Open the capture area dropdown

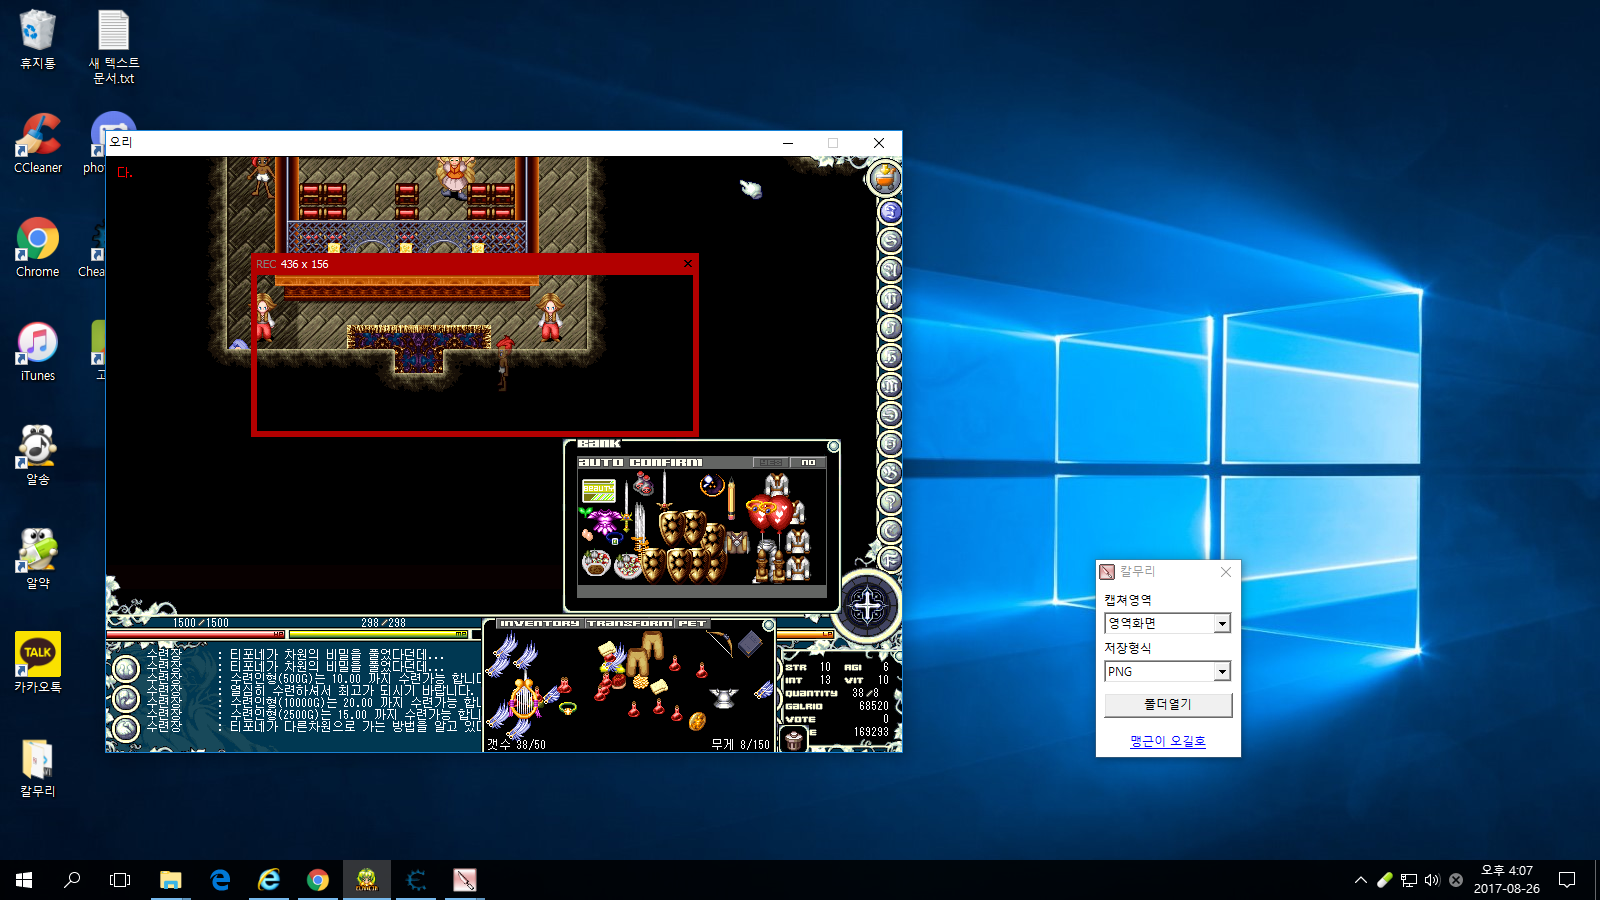(x=1221, y=624)
